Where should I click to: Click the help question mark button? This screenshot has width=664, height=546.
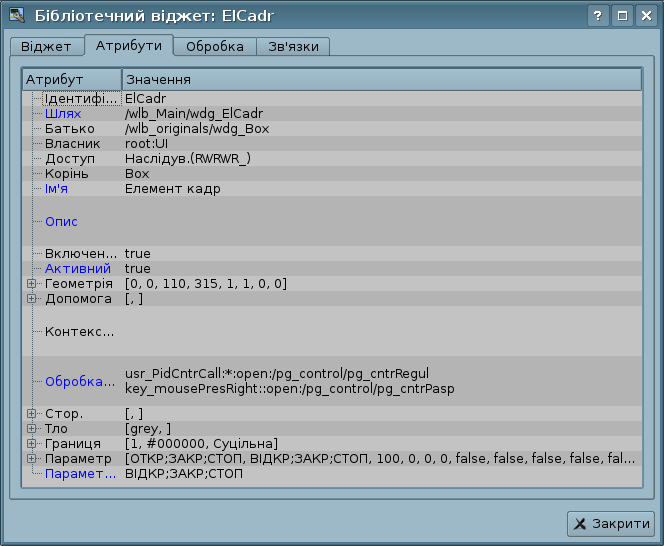pos(598,16)
